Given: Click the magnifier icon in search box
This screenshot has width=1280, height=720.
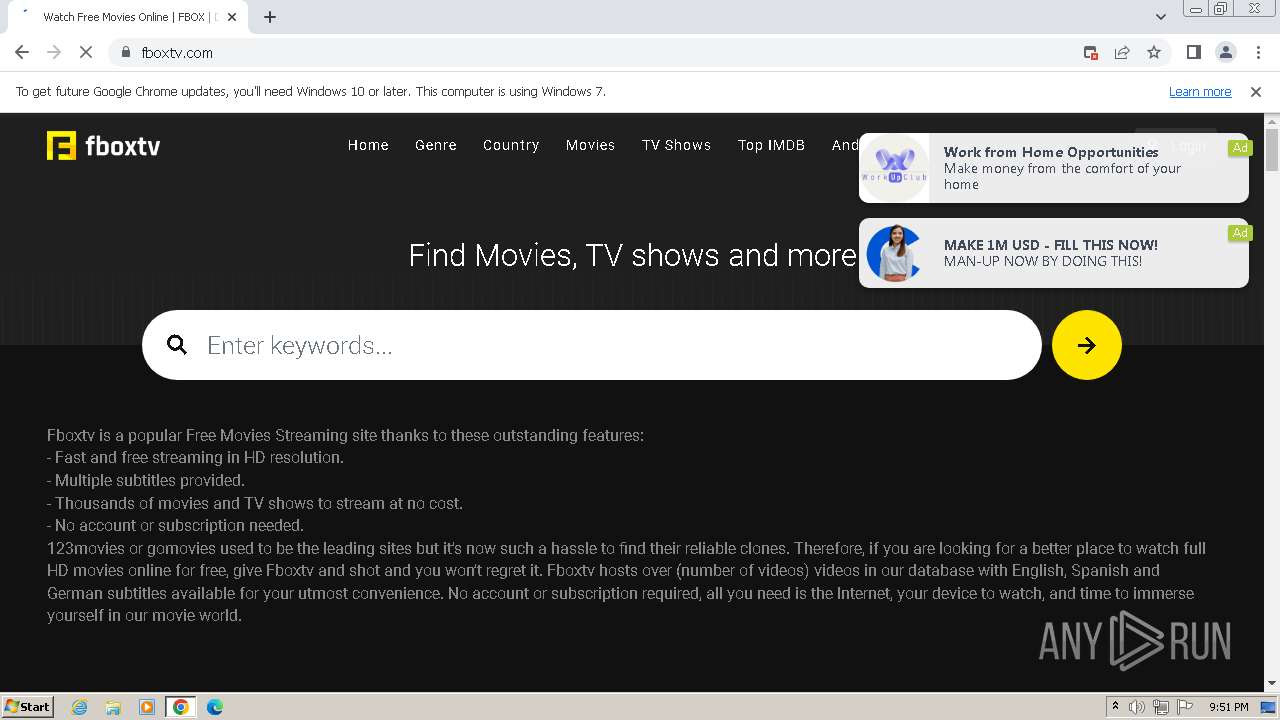Looking at the screenshot, I should [177, 345].
